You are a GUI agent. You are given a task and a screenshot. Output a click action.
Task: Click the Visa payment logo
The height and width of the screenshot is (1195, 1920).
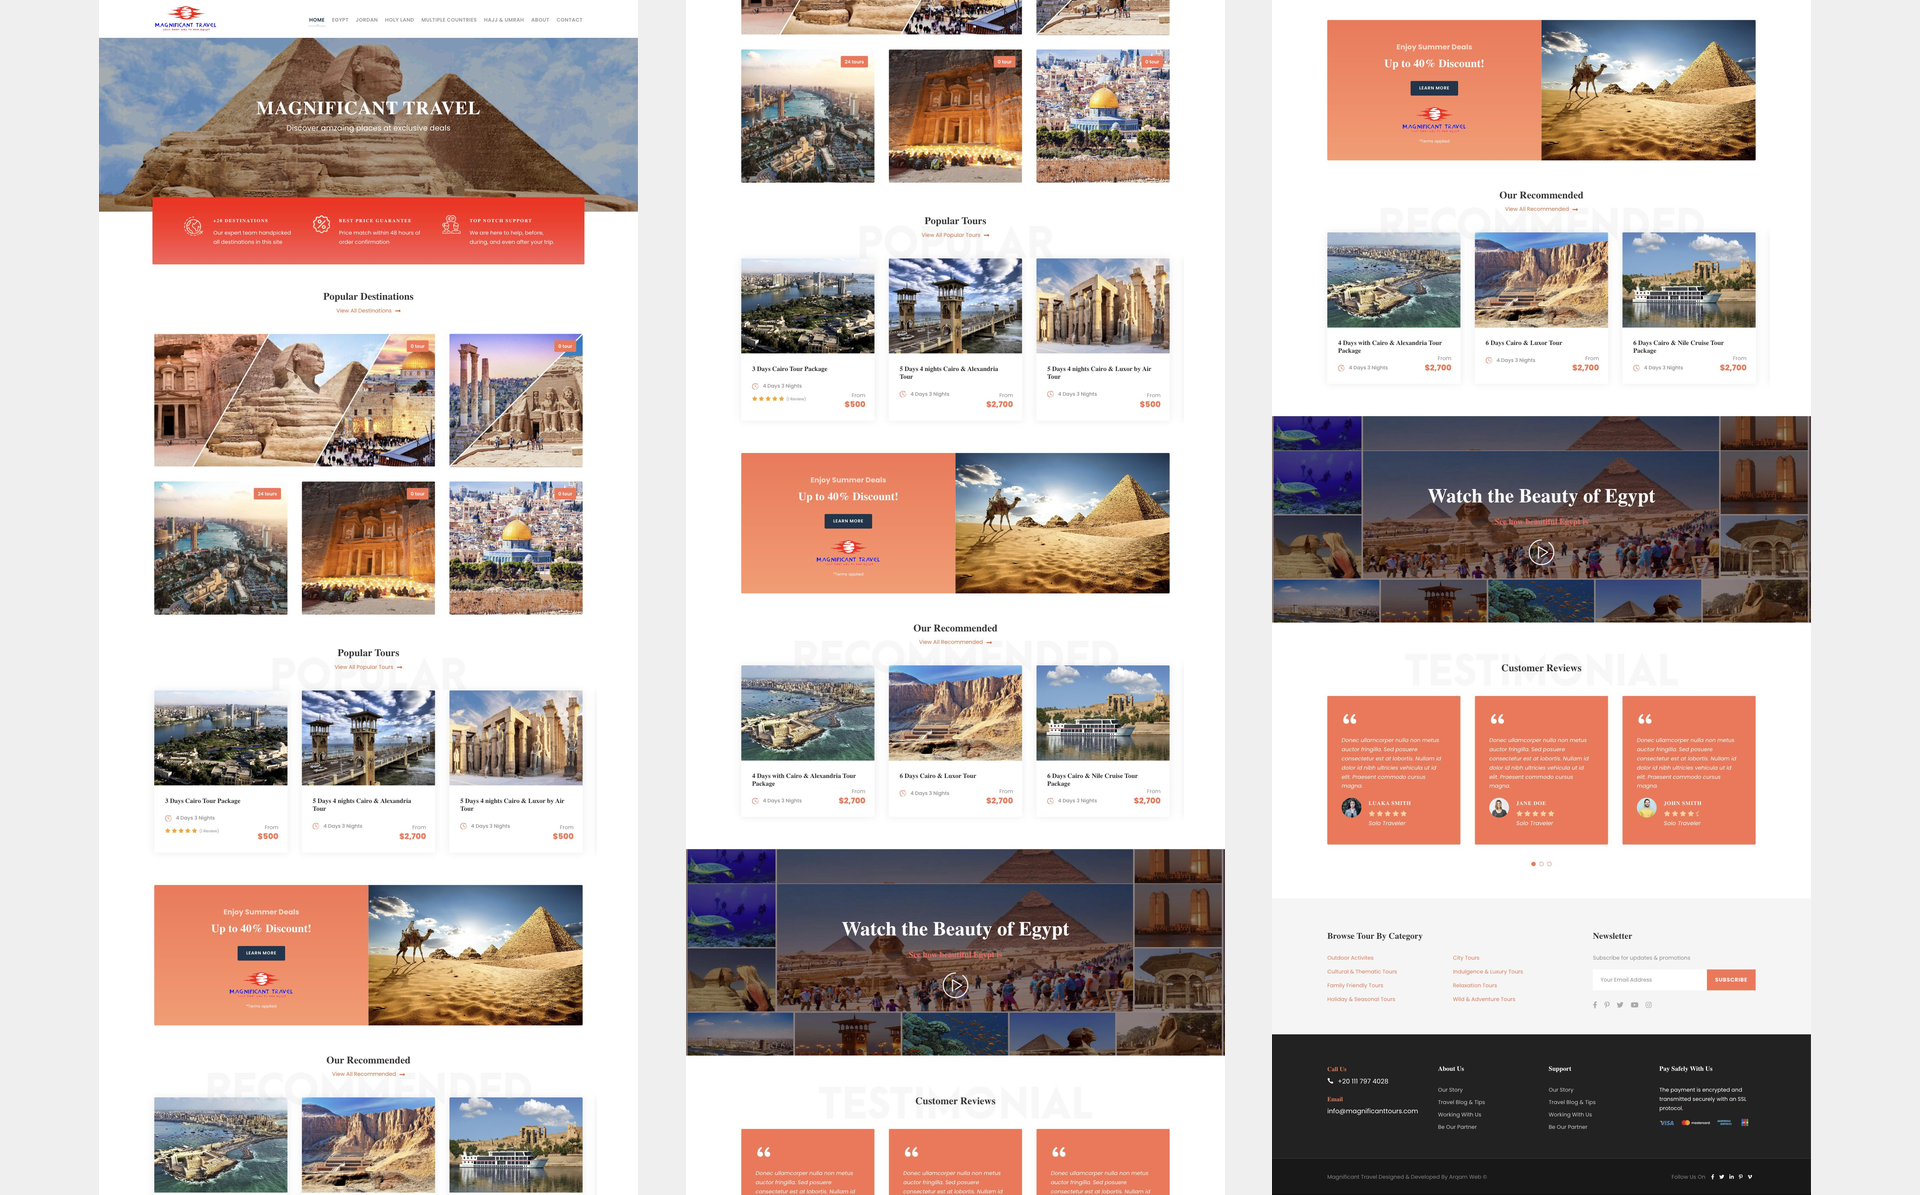point(1667,1123)
